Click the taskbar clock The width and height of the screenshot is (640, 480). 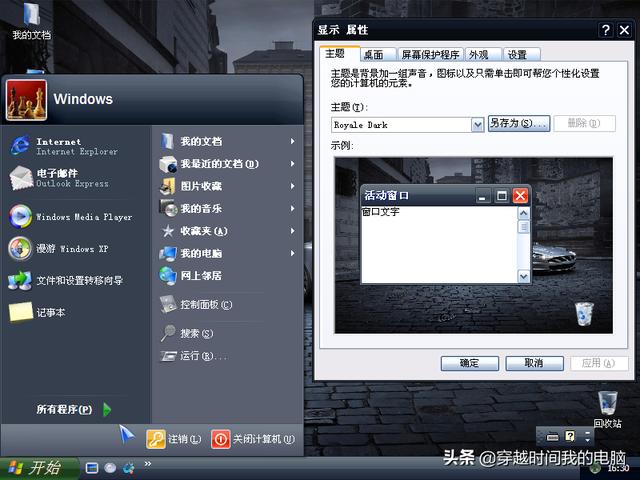(618, 468)
